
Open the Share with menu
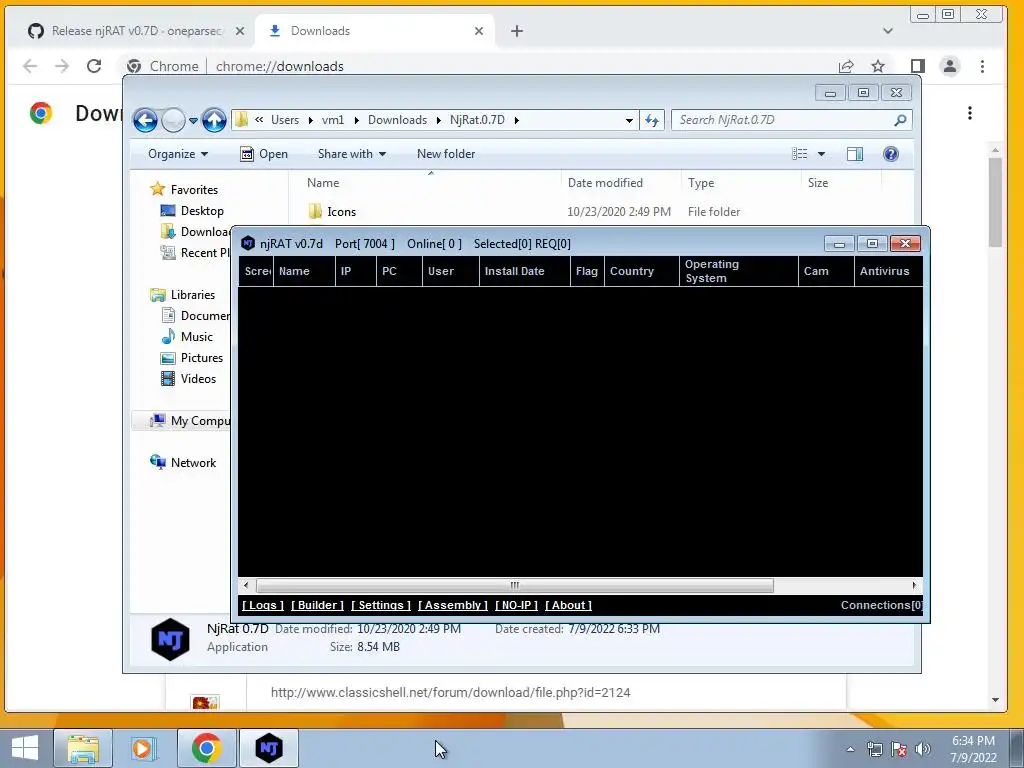[351, 154]
